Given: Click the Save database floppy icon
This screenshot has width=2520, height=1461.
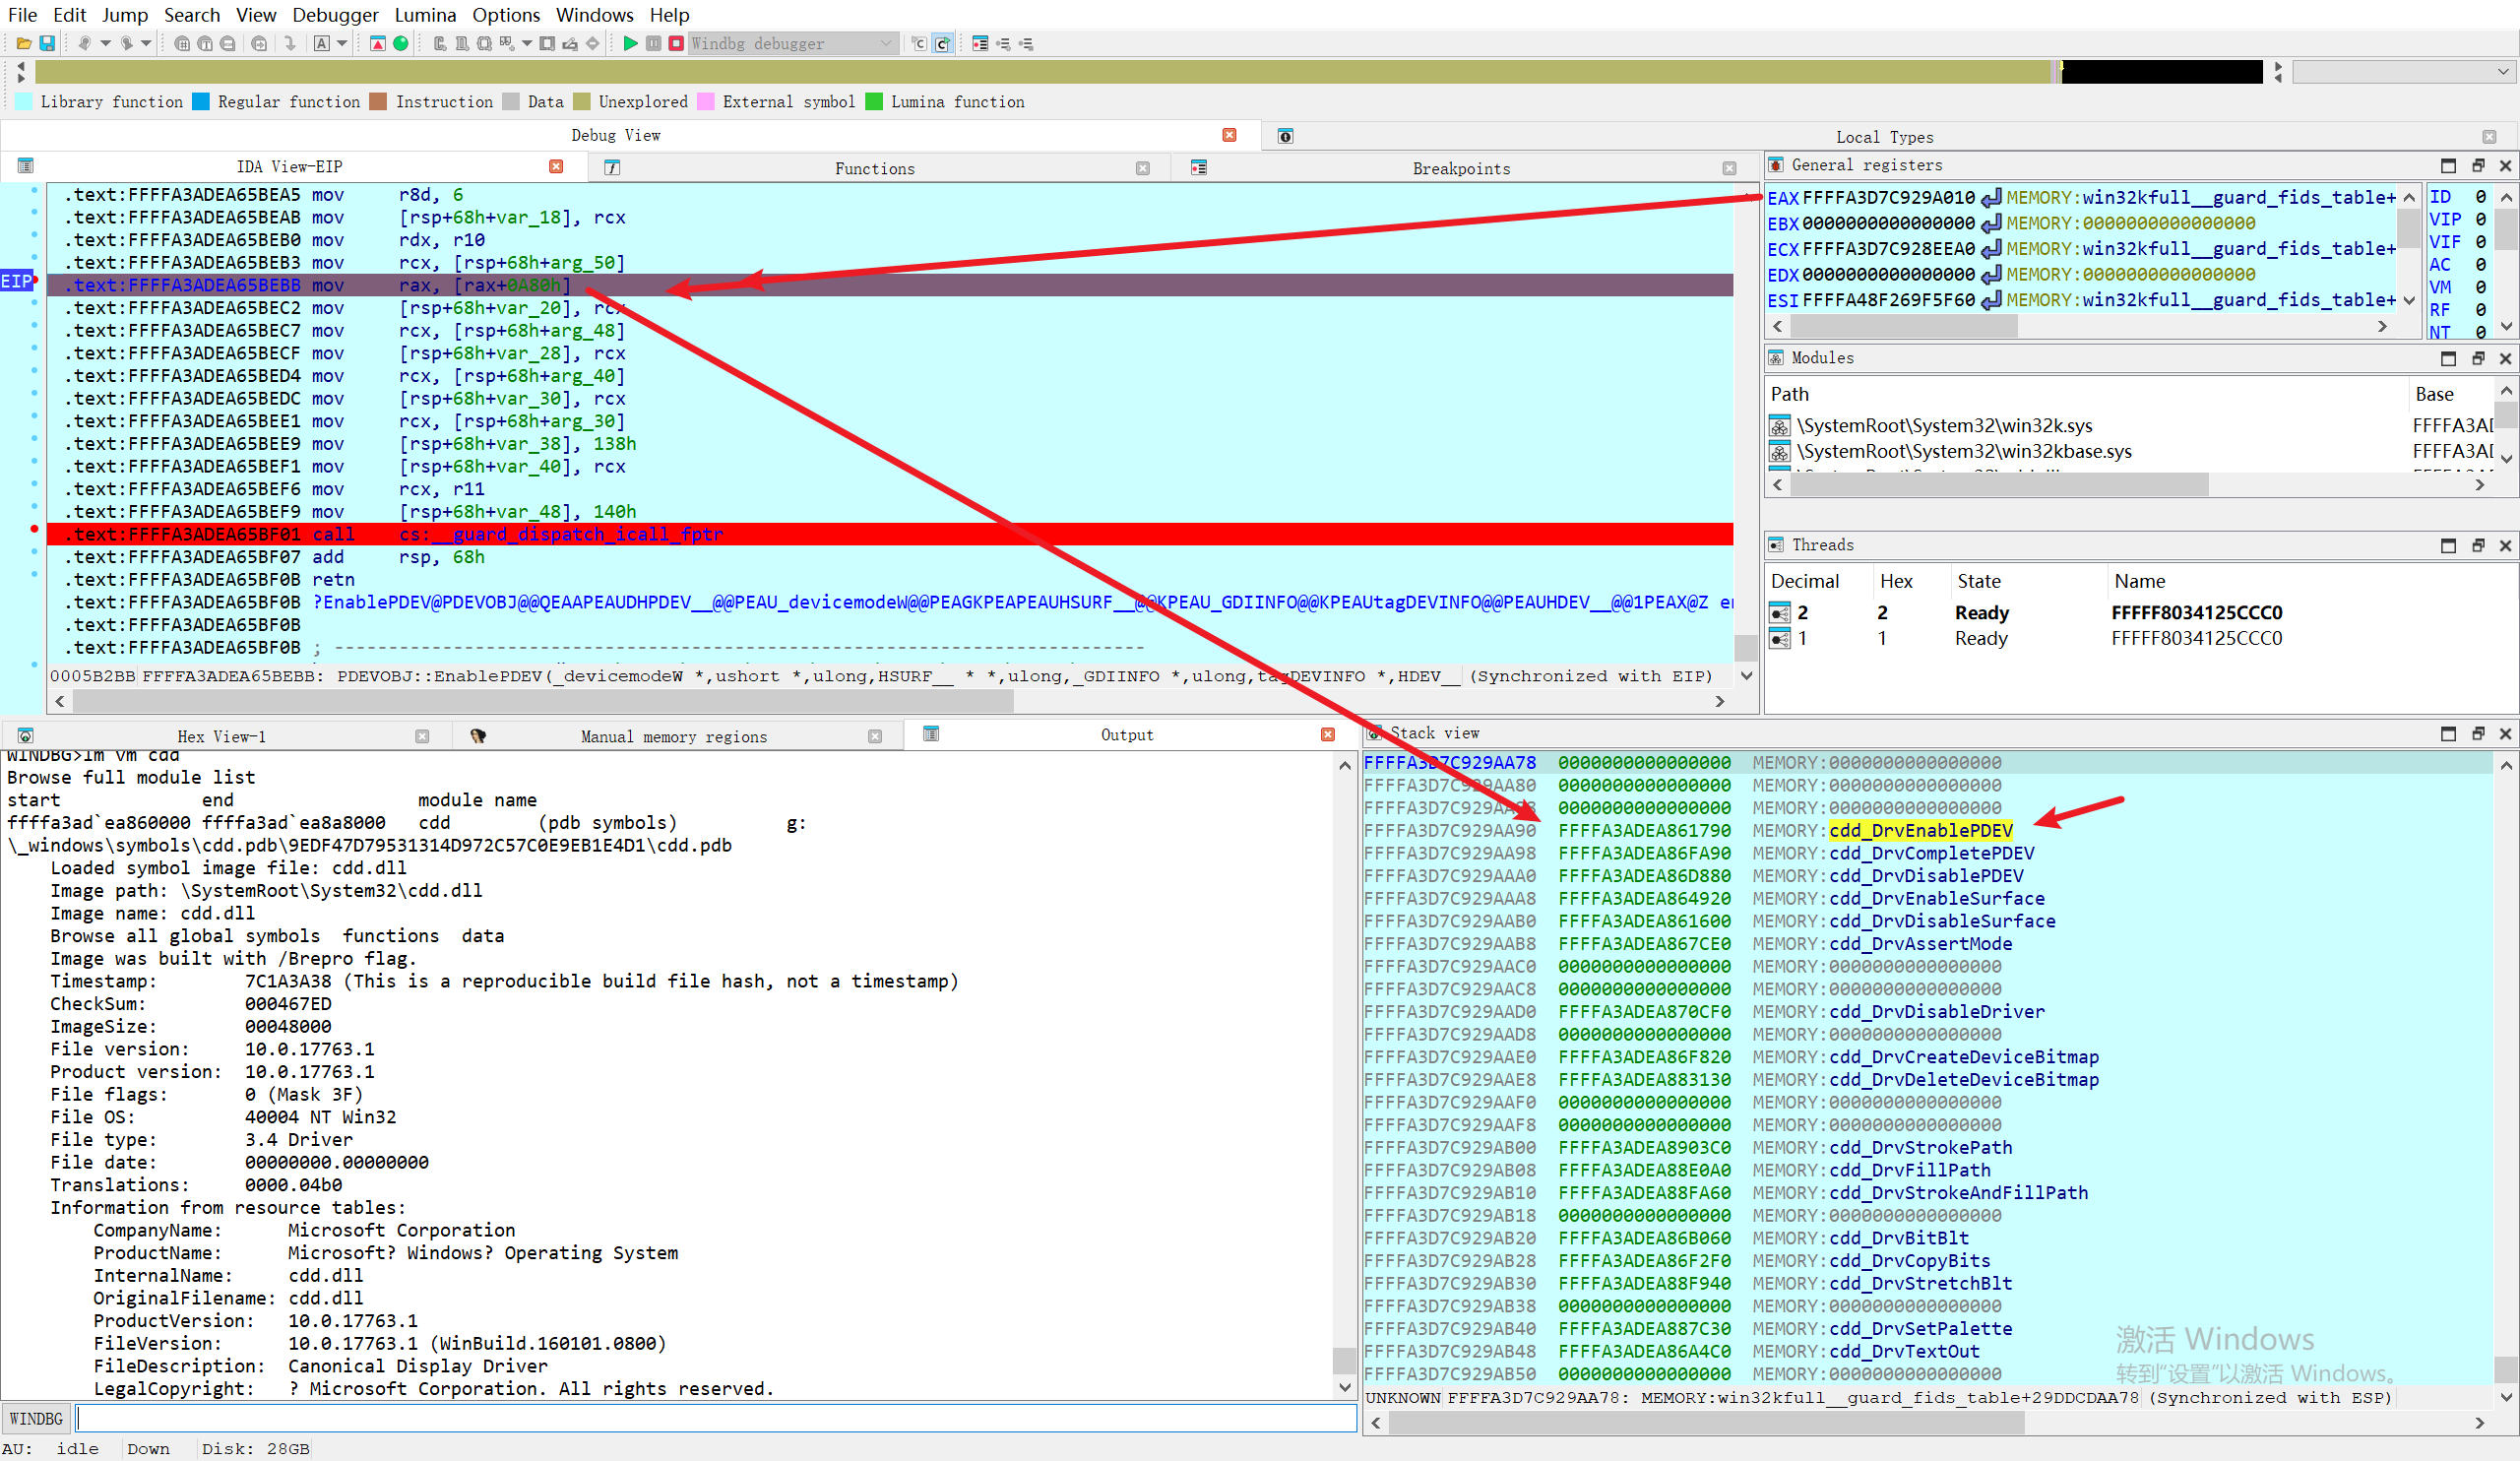Looking at the screenshot, I should coord(47,43).
